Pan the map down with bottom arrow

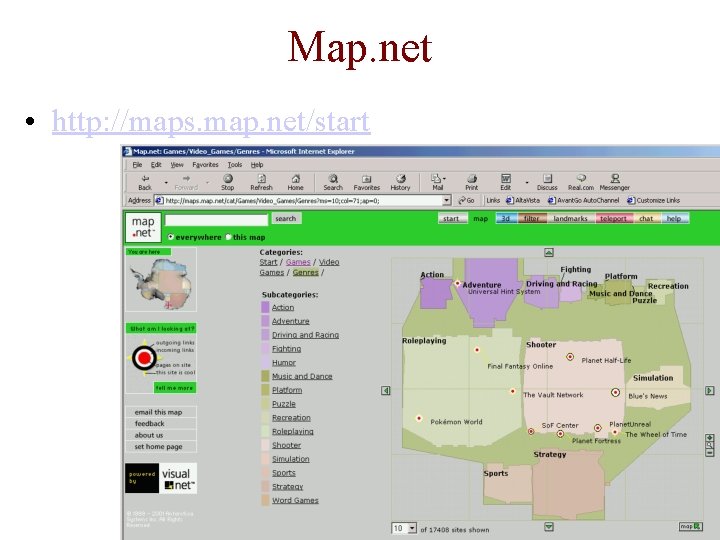click(x=549, y=526)
